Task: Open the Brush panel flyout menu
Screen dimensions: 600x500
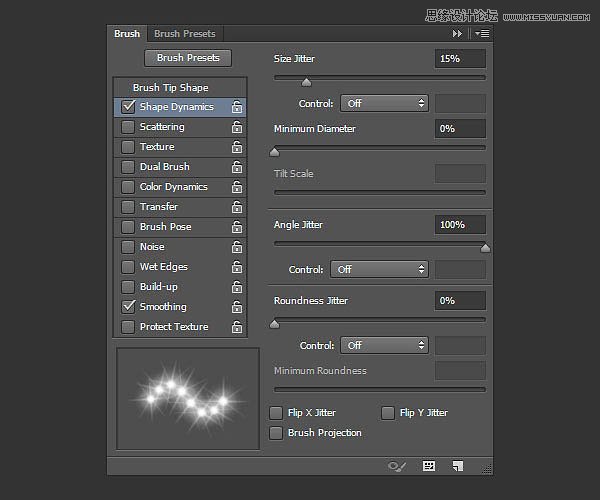Action: tap(482, 34)
